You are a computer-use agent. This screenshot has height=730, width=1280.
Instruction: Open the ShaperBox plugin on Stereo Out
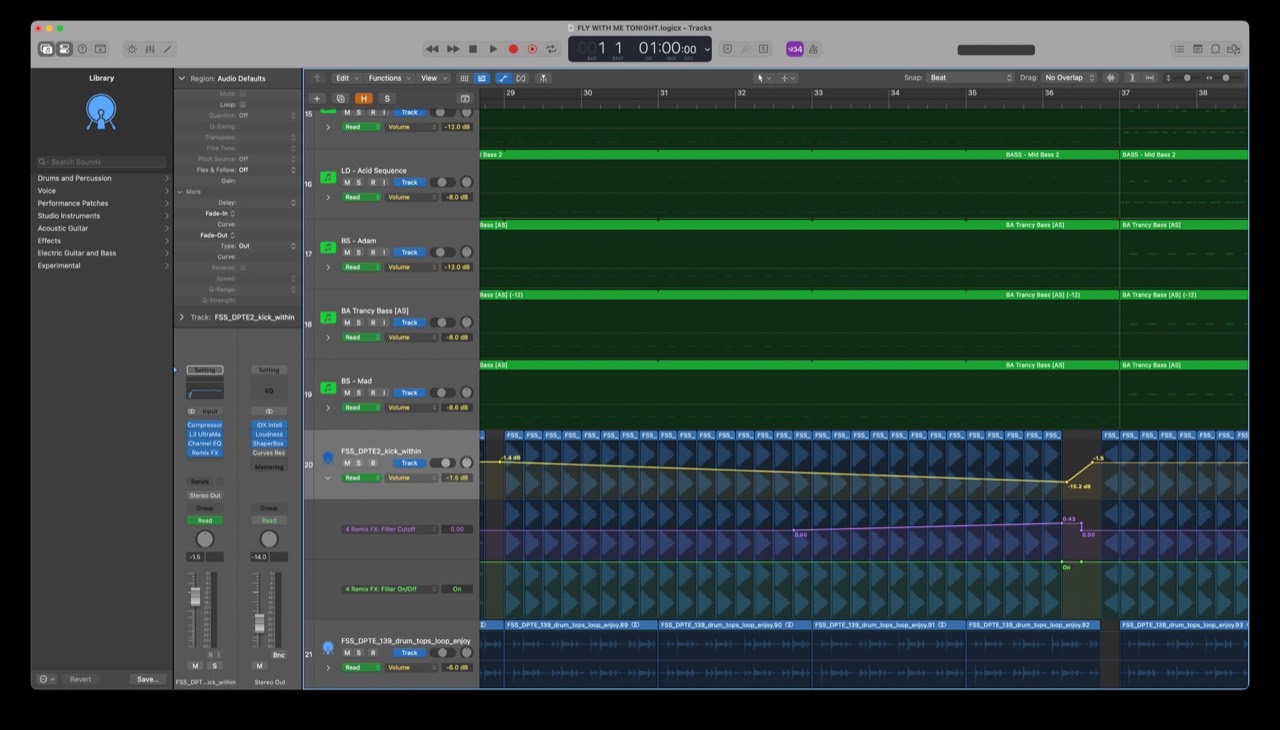tap(269, 443)
